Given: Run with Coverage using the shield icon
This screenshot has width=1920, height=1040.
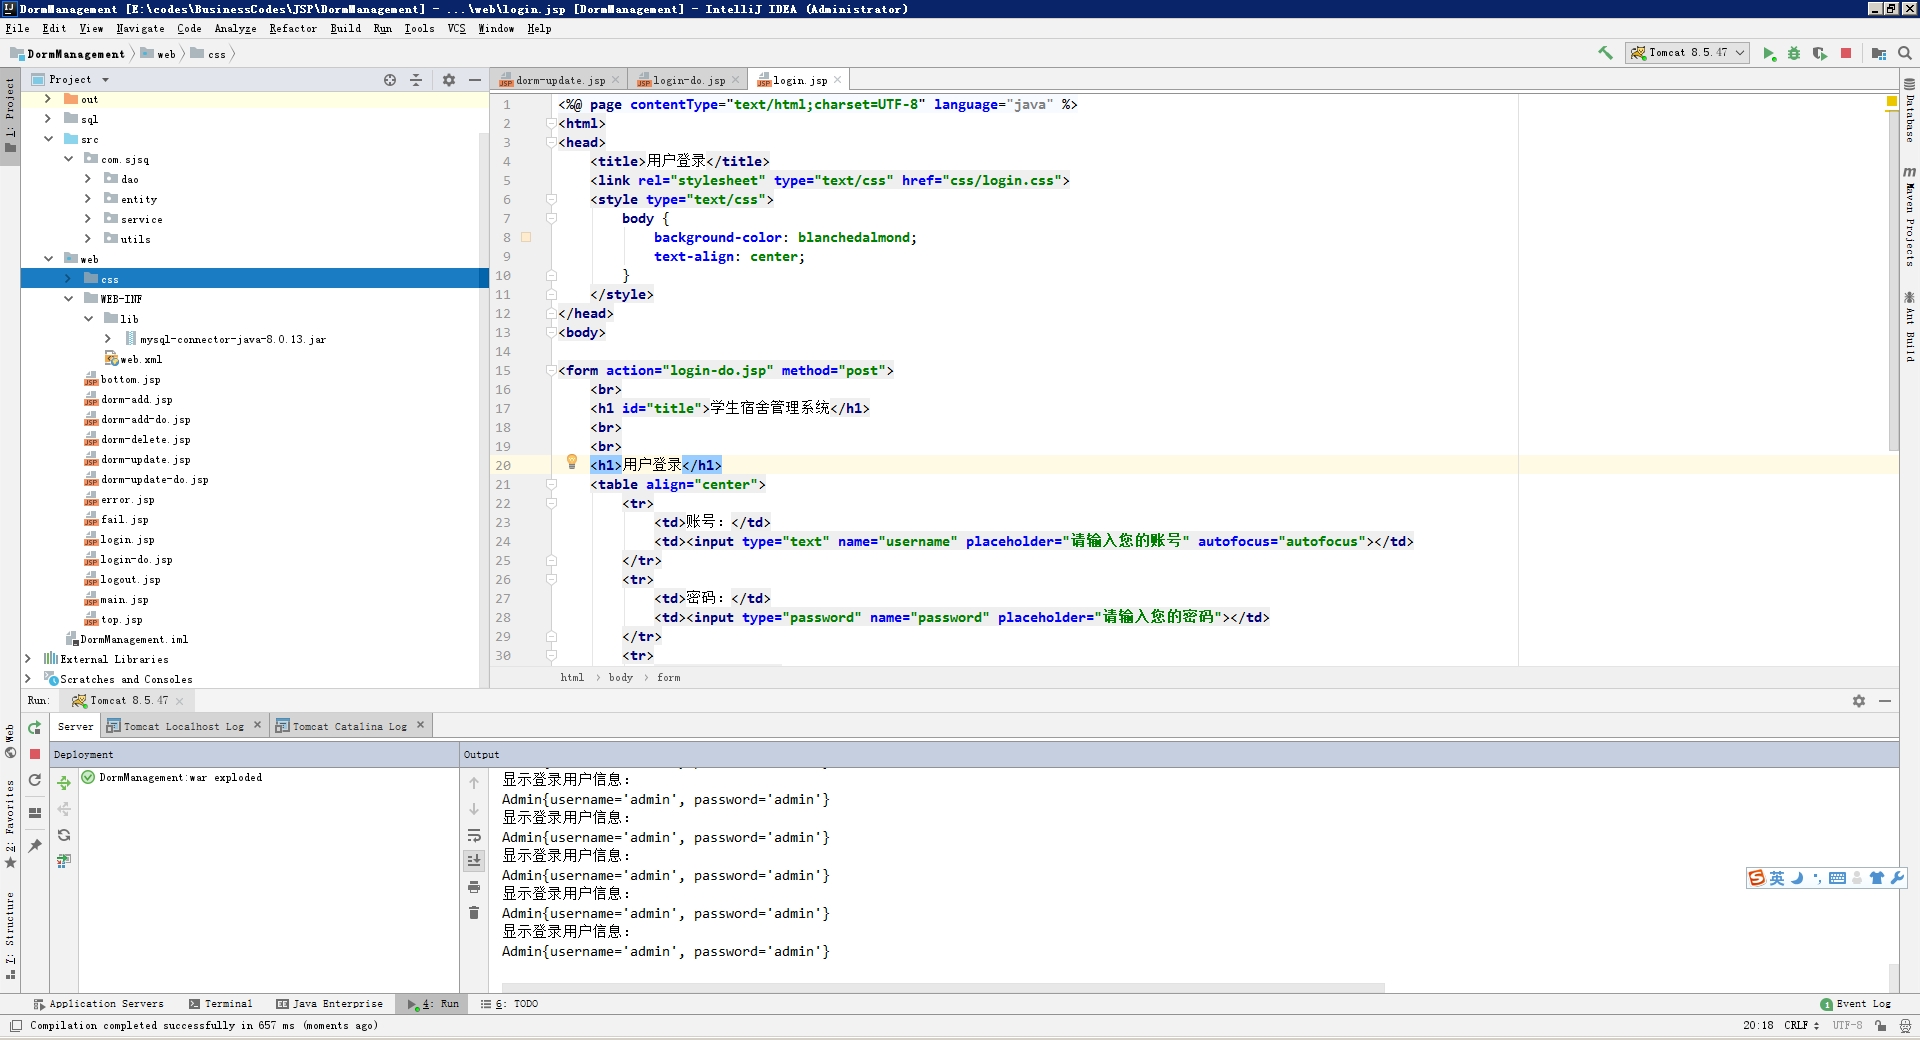Looking at the screenshot, I should click(x=1819, y=52).
